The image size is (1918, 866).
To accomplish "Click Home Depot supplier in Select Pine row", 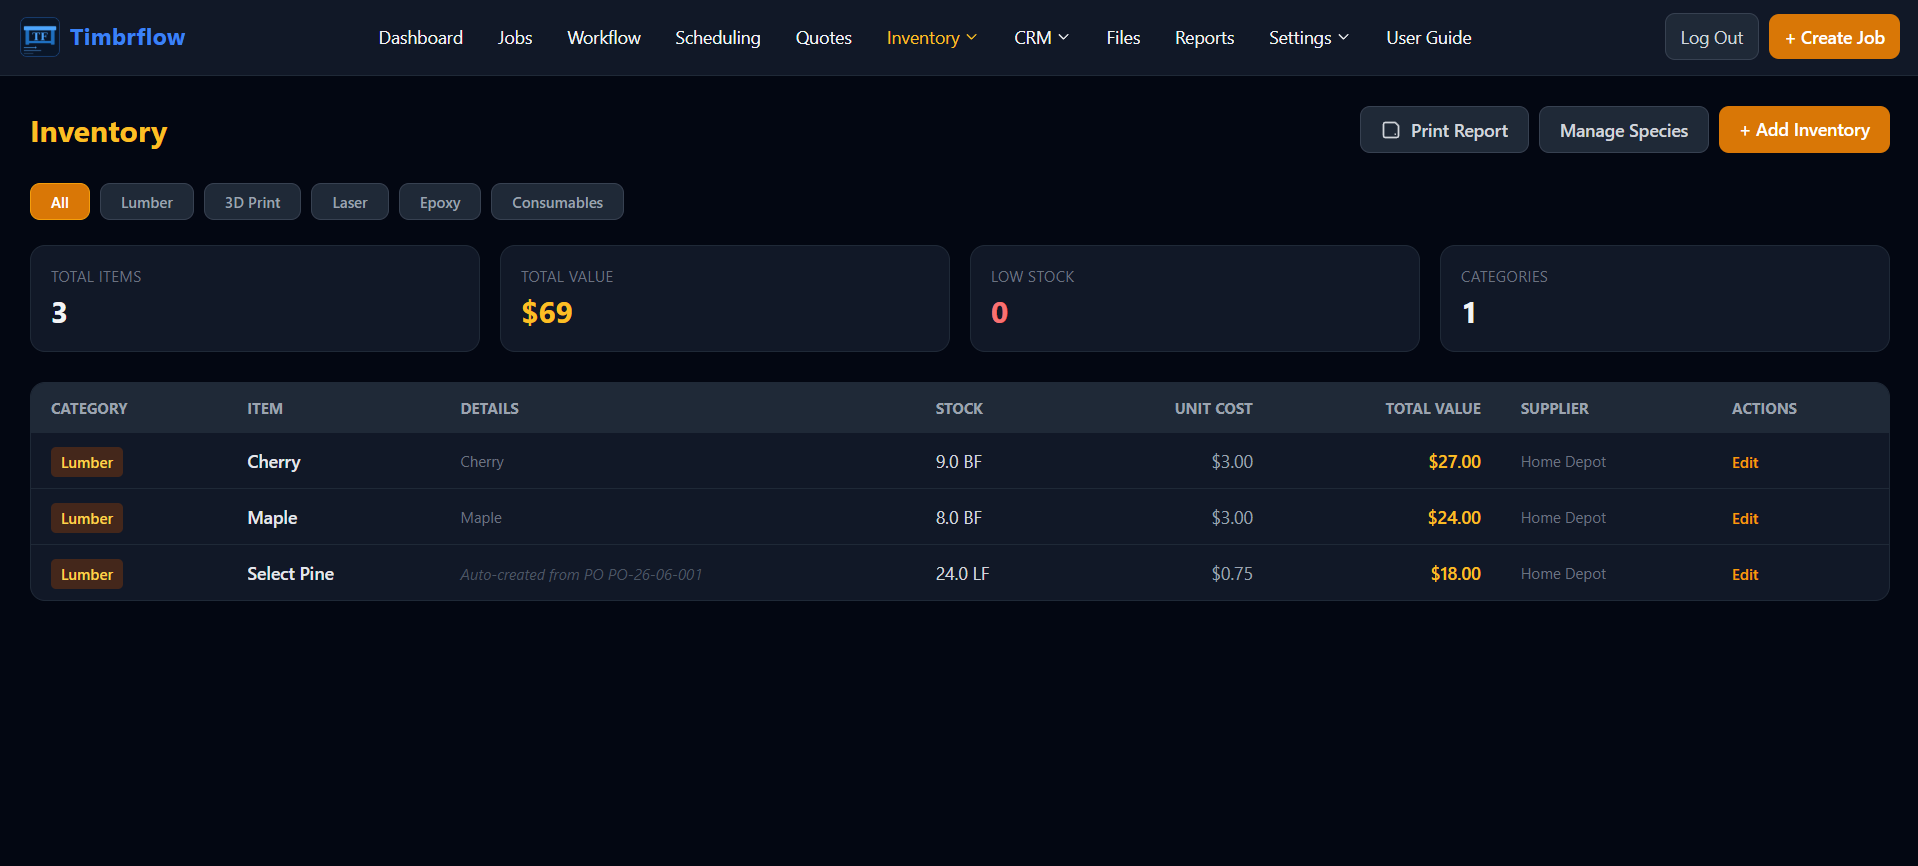I will click(x=1563, y=574).
